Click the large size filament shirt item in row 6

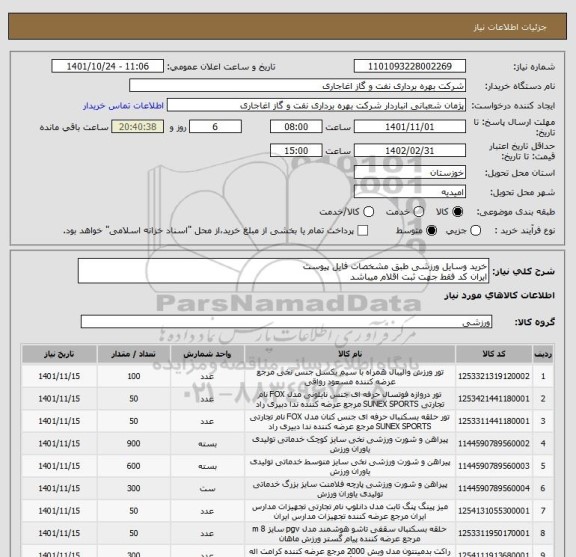(x=350, y=489)
